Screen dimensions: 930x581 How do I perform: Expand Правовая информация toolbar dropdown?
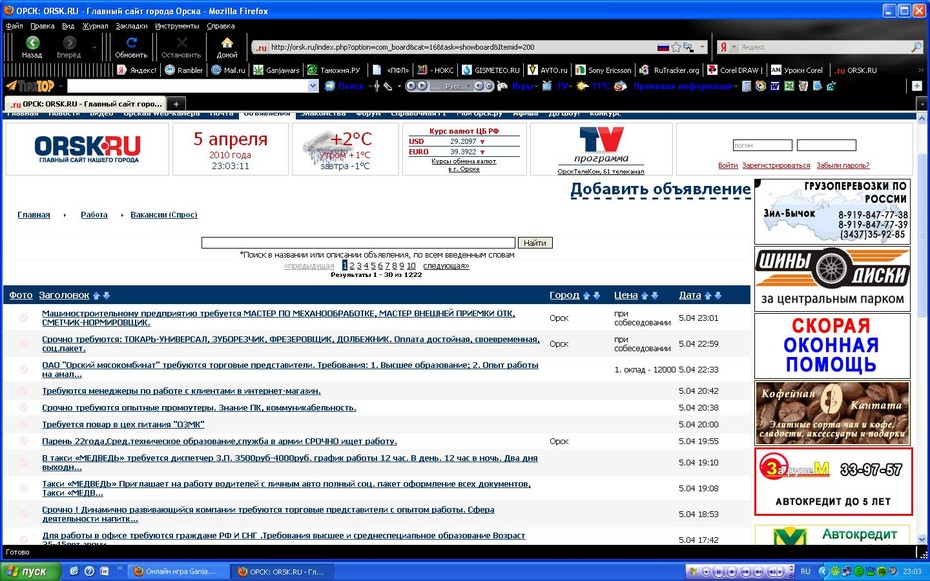[x=735, y=86]
